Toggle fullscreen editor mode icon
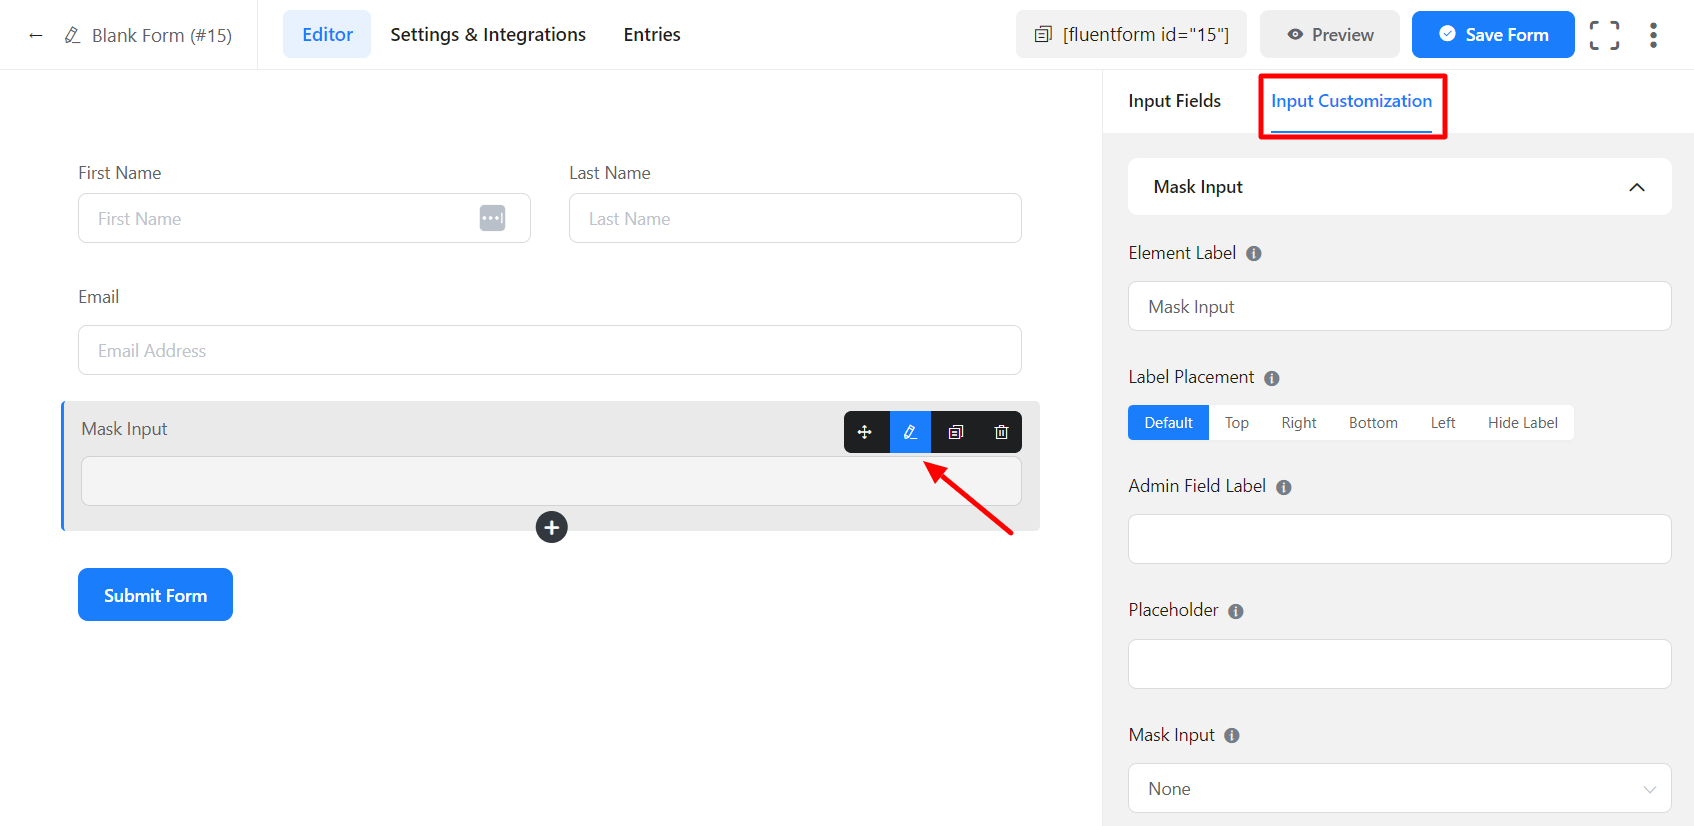Viewport: 1694px width, 826px height. pyautogui.click(x=1604, y=35)
